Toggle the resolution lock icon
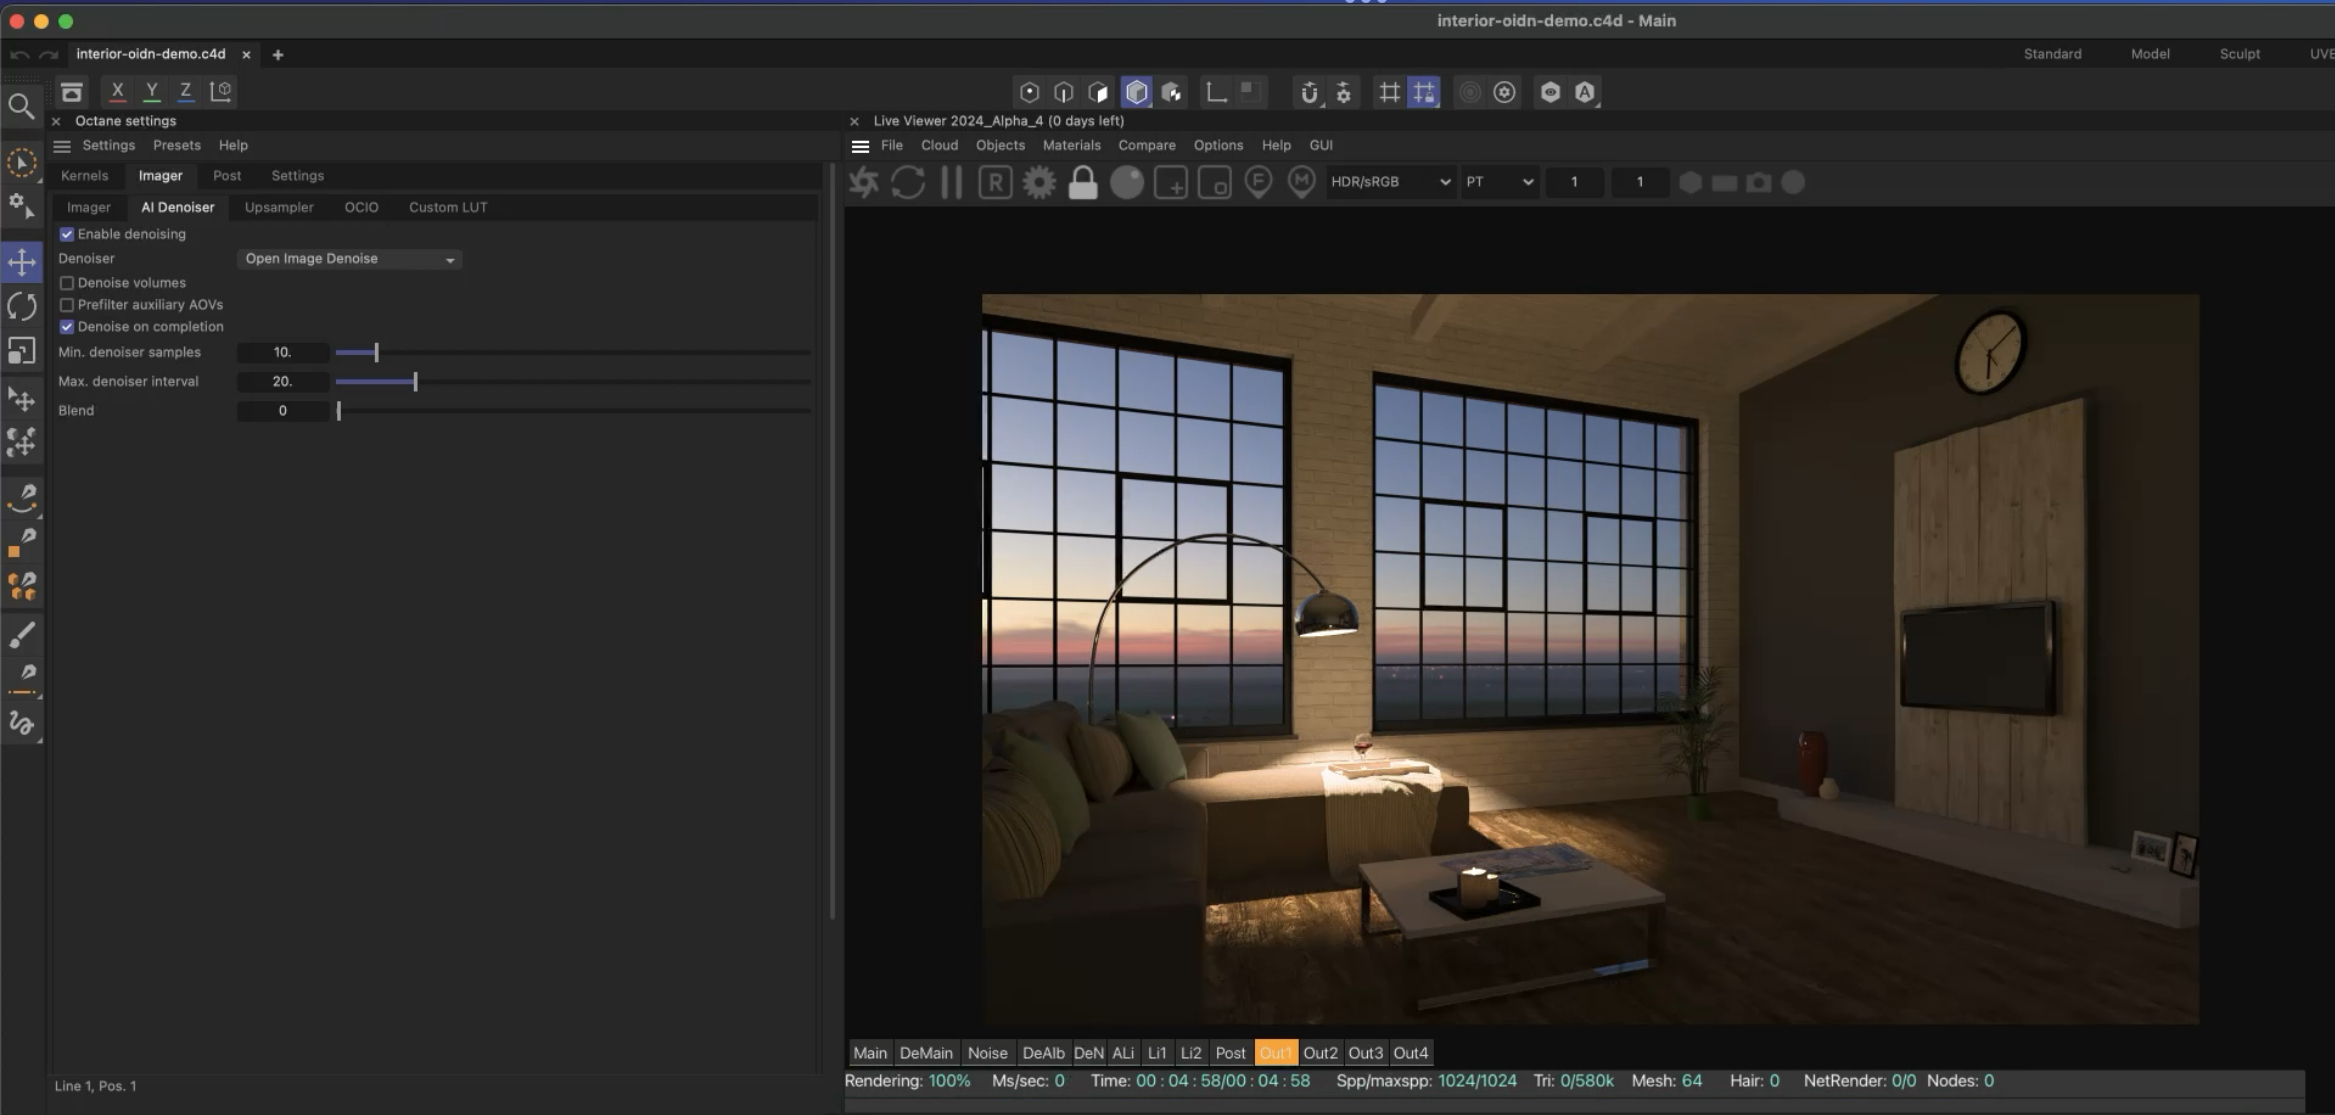Viewport: 2335px width, 1115px height. [x=1082, y=183]
